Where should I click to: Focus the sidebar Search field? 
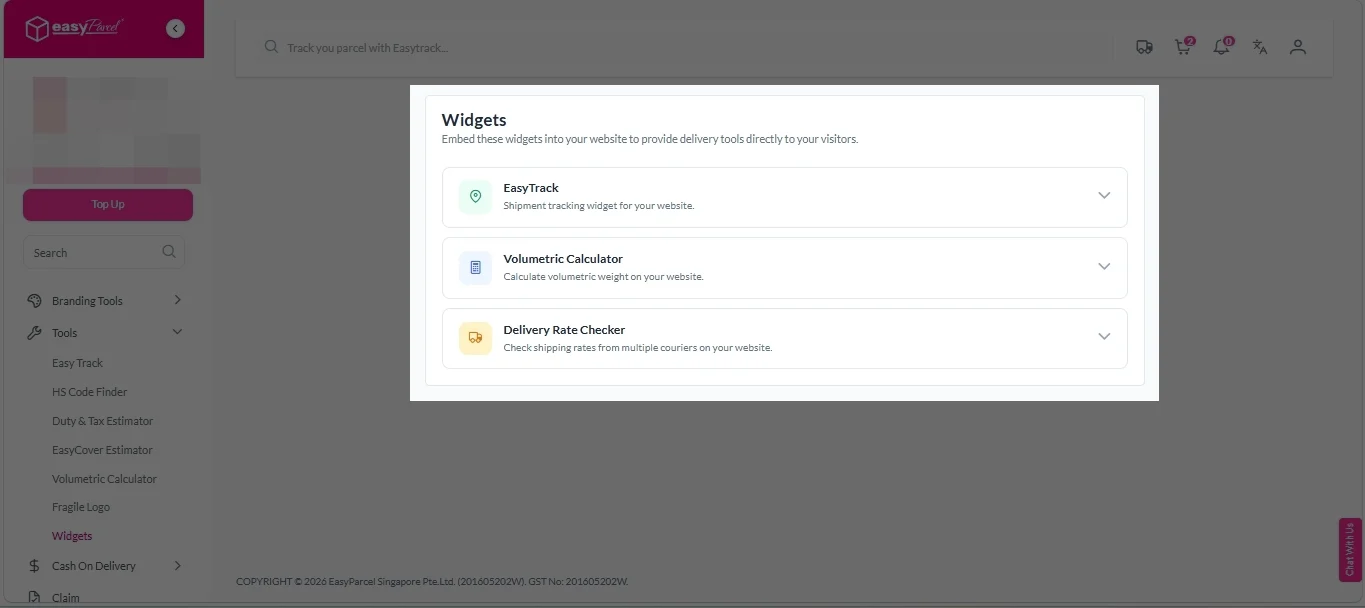point(104,252)
